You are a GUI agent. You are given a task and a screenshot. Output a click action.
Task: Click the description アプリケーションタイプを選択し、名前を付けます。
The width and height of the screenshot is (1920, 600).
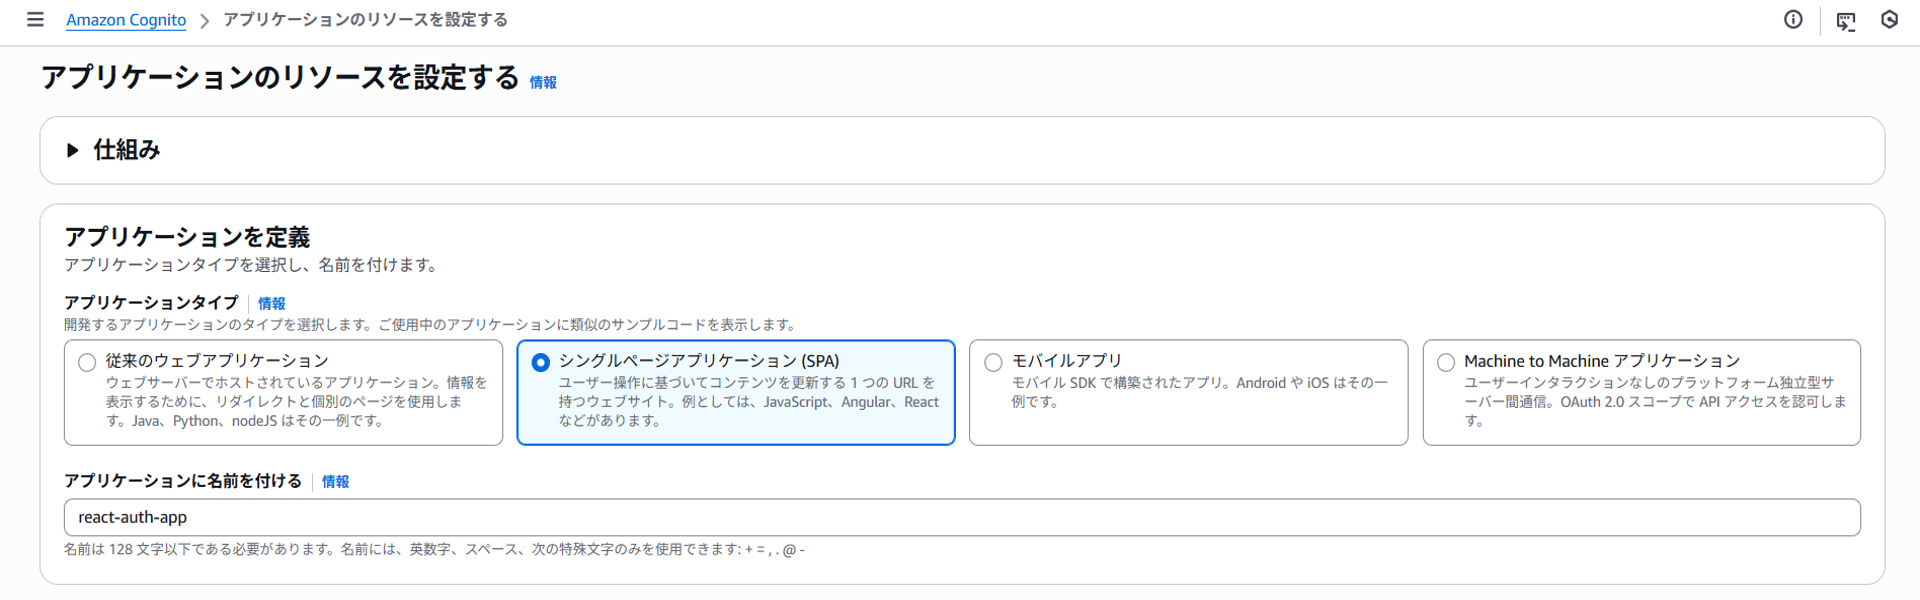[x=251, y=265]
